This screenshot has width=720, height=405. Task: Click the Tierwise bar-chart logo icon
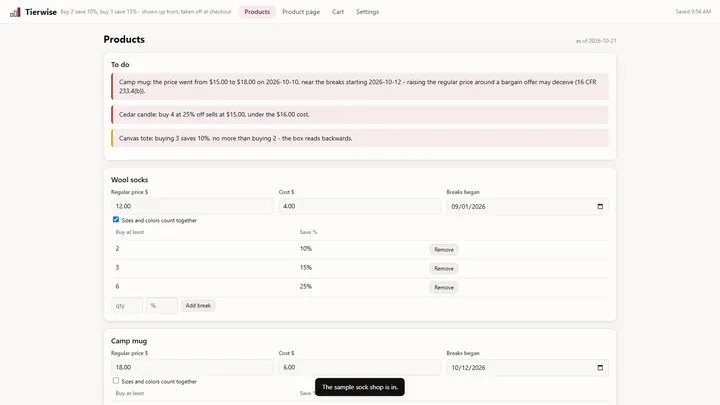15,12
